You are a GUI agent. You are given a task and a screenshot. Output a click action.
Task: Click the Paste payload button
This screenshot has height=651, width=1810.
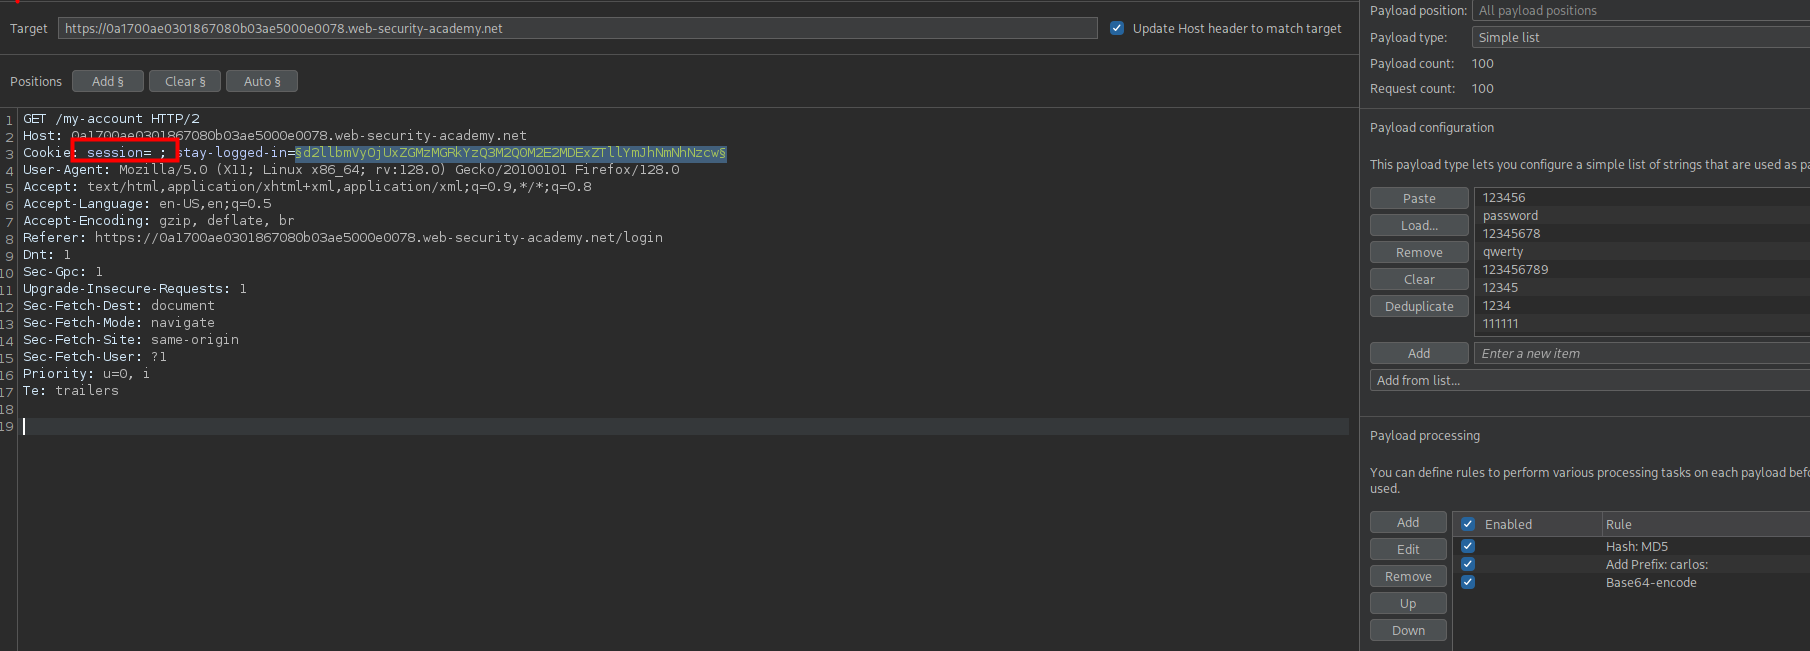click(1419, 198)
